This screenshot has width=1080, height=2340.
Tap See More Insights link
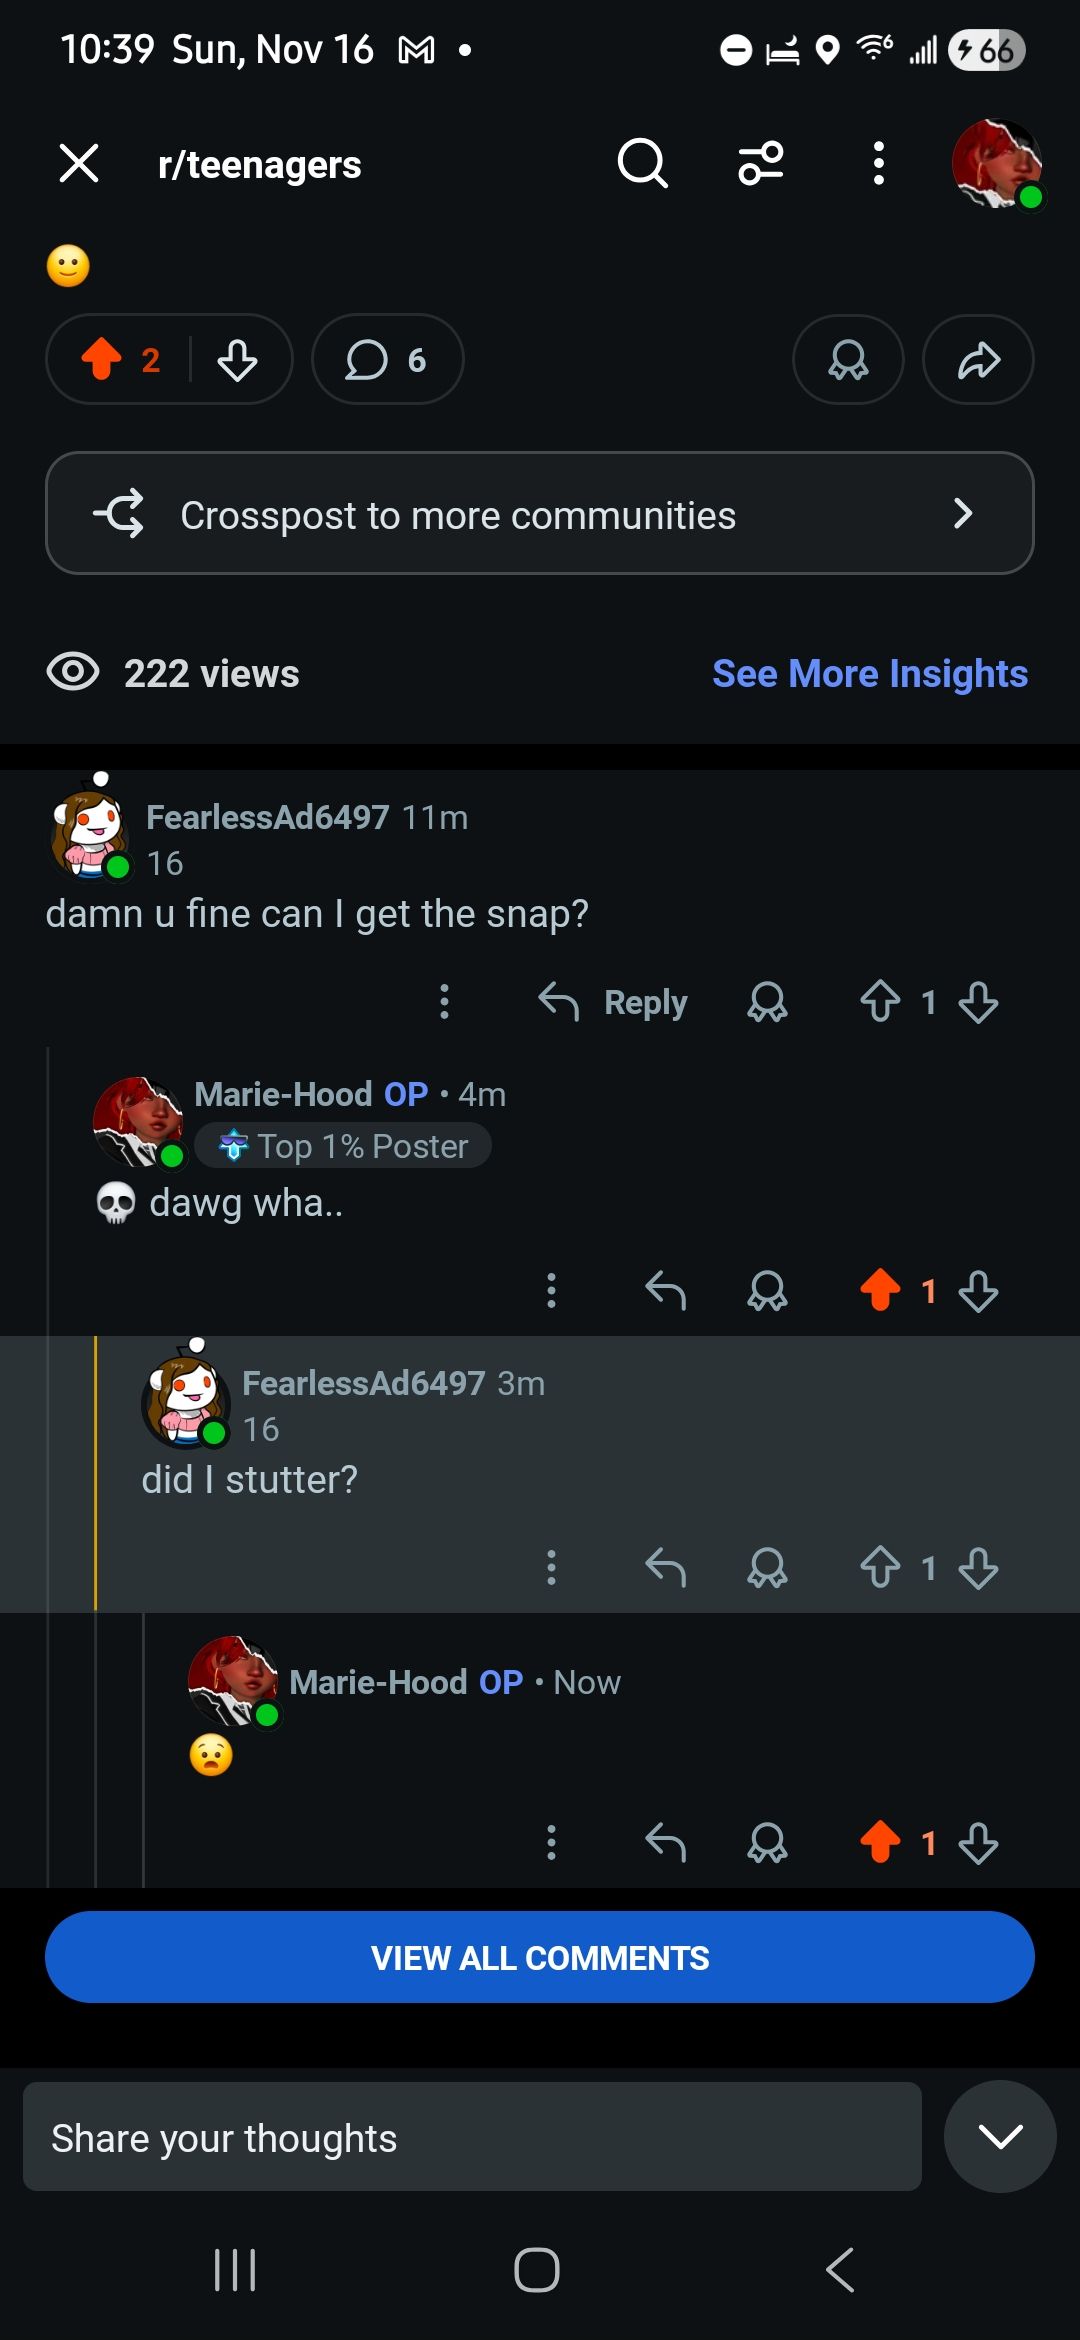(870, 674)
